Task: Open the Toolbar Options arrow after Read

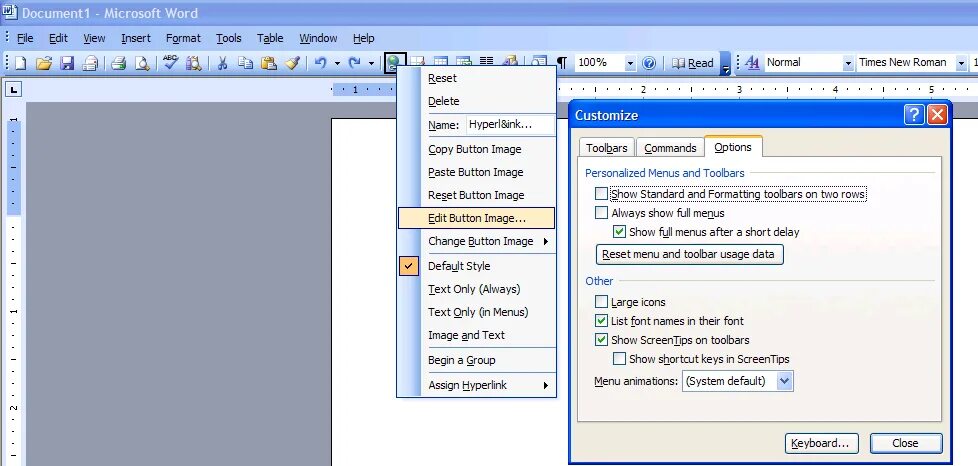Action: point(725,62)
